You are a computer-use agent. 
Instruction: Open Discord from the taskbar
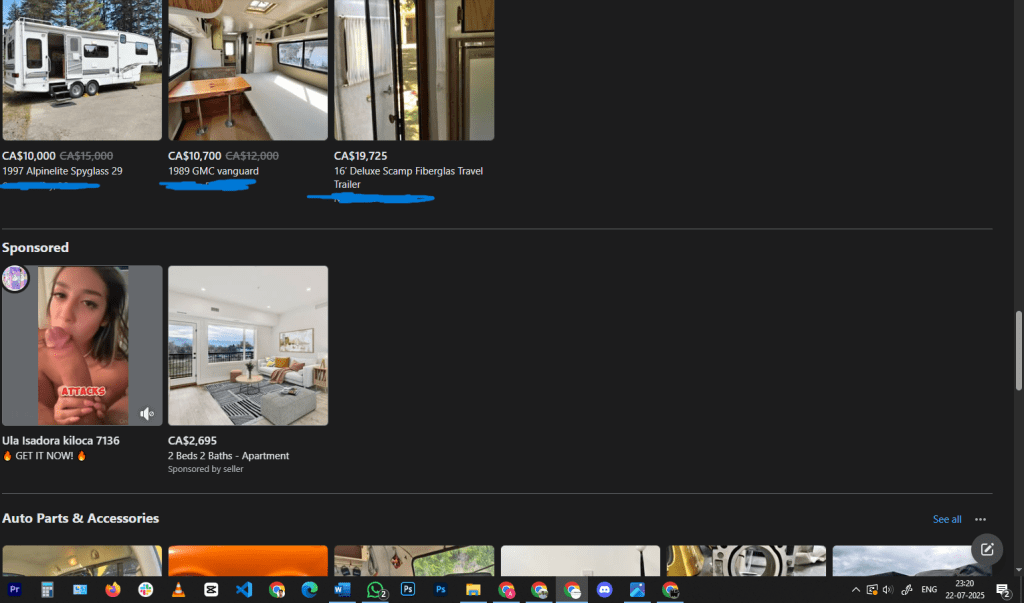tap(604, 590)
